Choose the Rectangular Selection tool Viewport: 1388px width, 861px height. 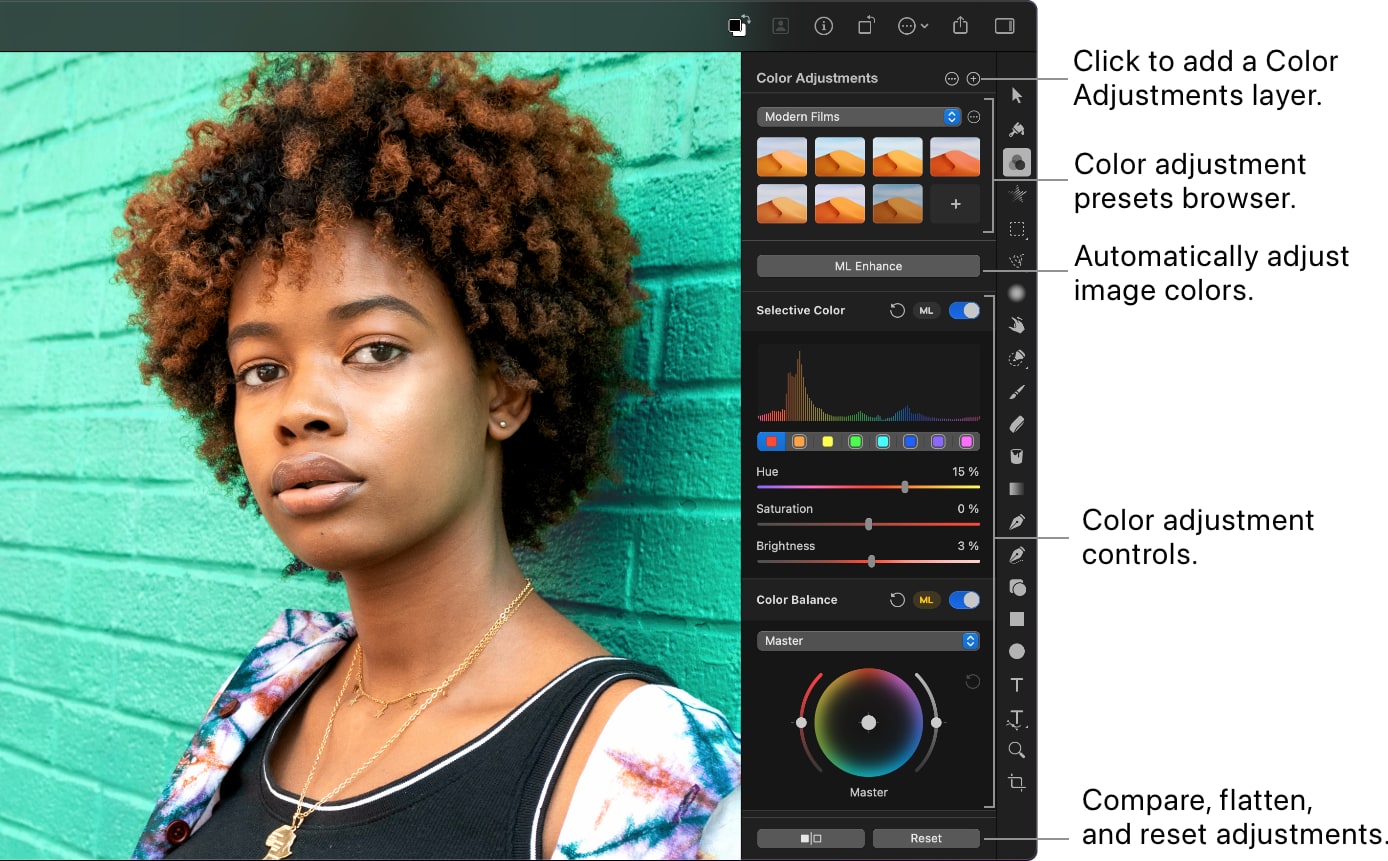pos(1017,229)
